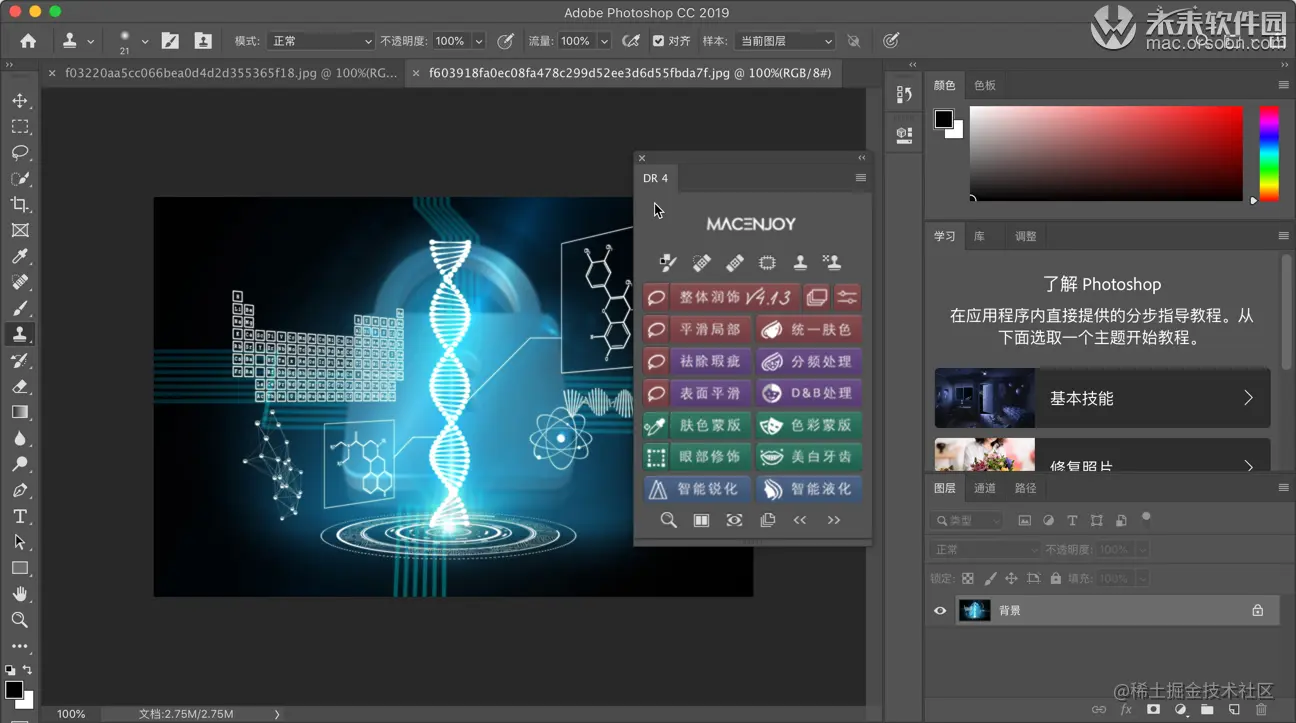Open the 基本技能 tutorial card
This screenshot has height=723, width=1296.
[x=1102, y=398]
